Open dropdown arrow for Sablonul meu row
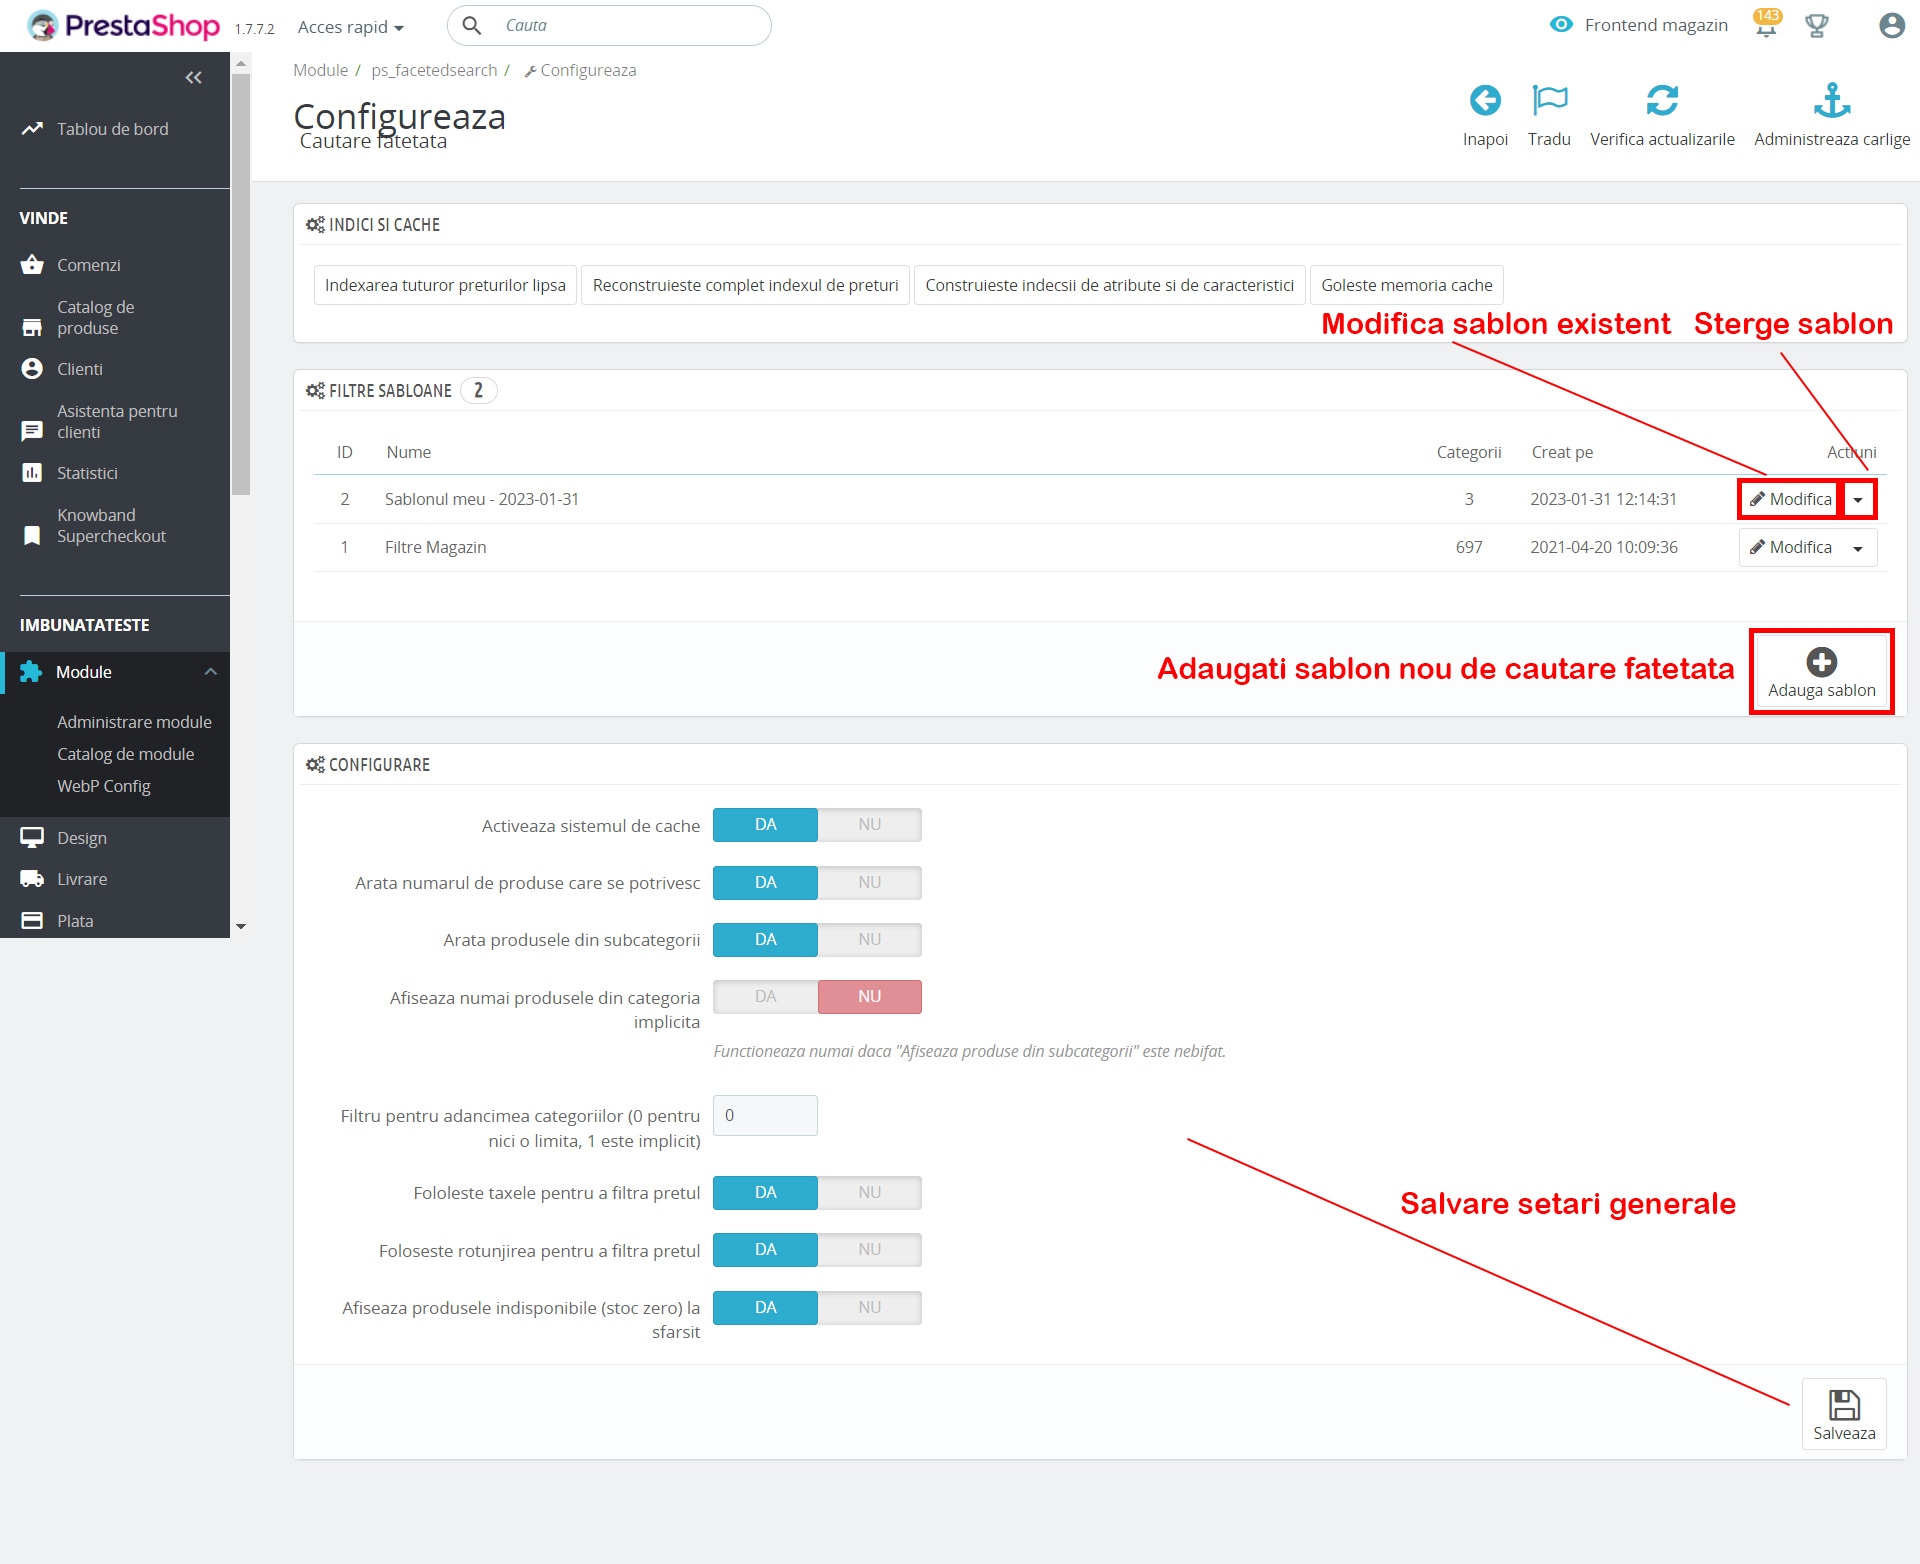The width and height of the screenshot is (1920, 1564). click(1858, 499)
